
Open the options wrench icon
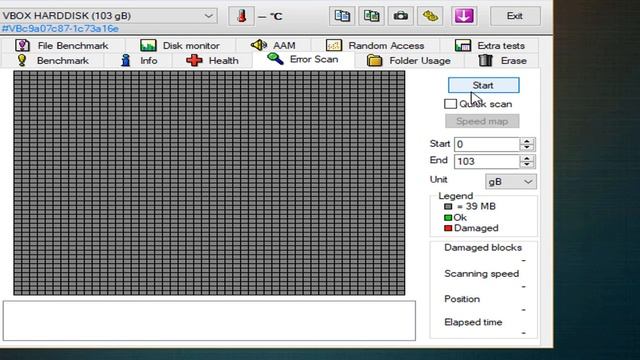(x=430, y=16)
